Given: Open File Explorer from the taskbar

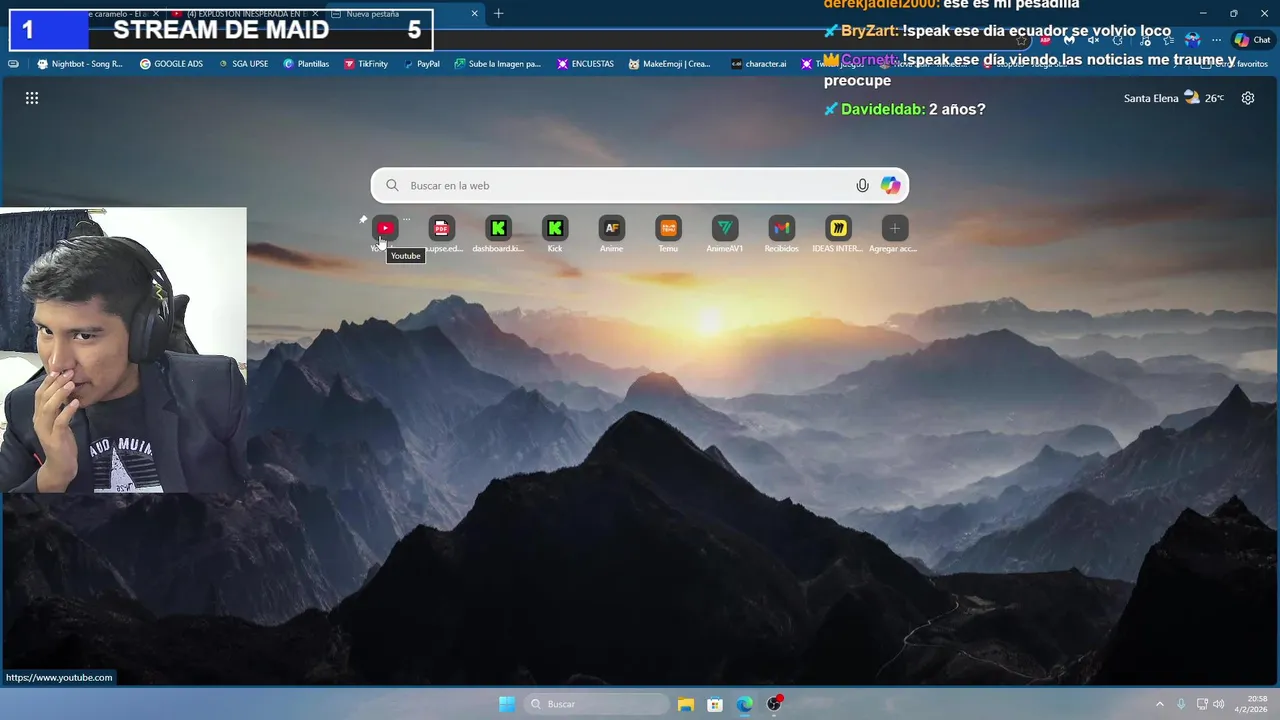Looking at the screenshot, I should 685,704.
